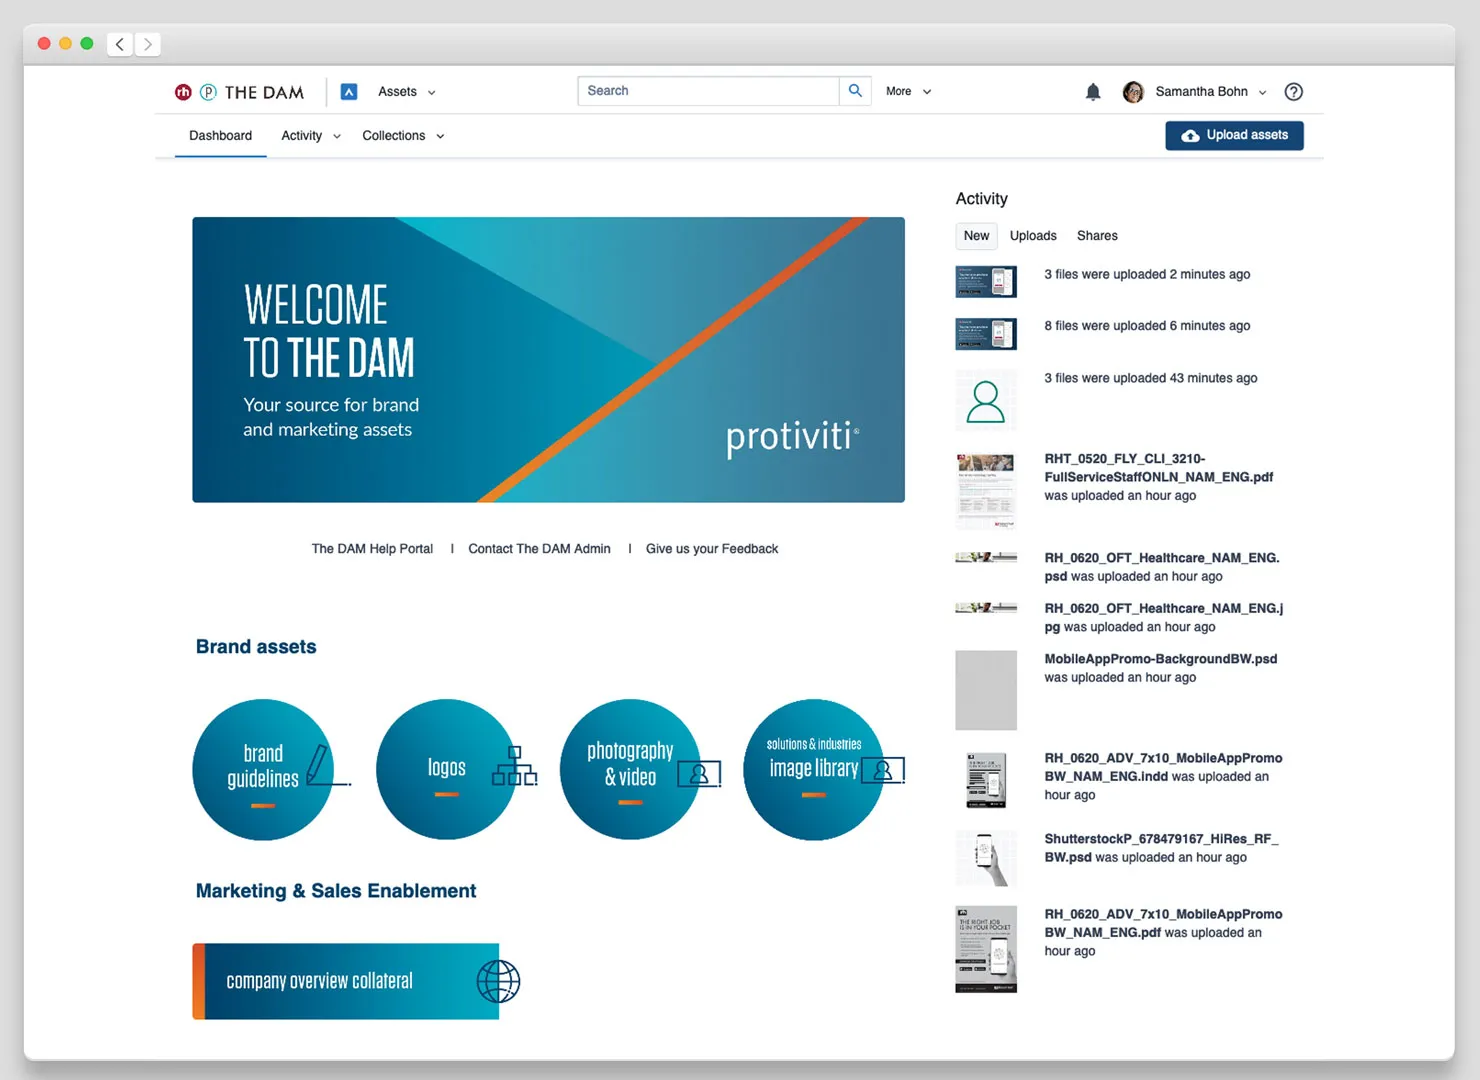
Task: Switch to the Shares activity tab
Action: click(x=1097, y=236)
